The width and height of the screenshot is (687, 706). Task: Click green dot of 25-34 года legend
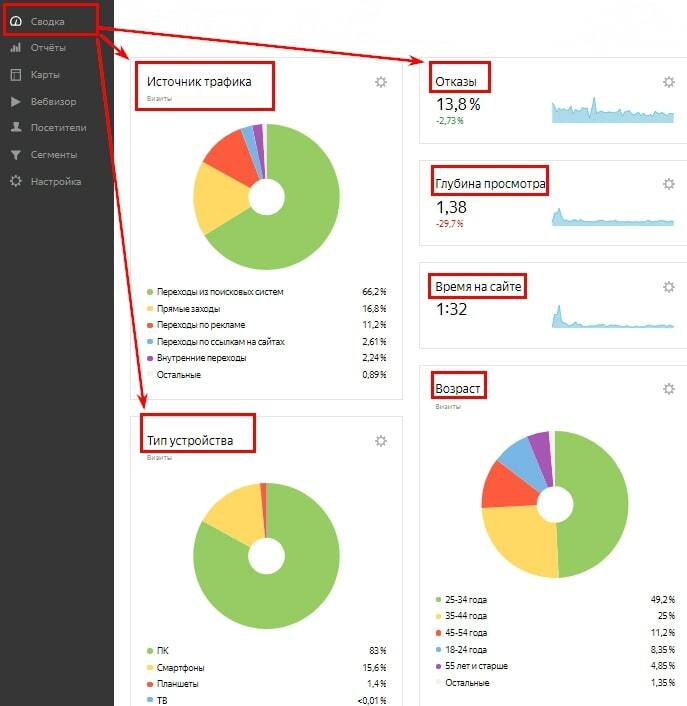(x=438, y=600)
